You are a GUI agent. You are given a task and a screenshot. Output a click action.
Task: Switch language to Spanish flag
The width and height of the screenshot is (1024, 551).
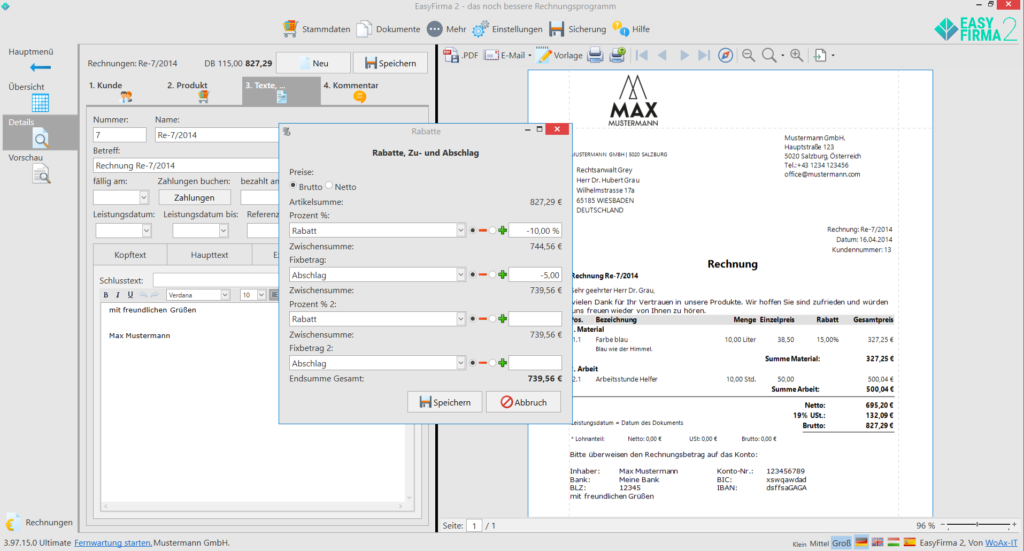(x=909, y=543)
